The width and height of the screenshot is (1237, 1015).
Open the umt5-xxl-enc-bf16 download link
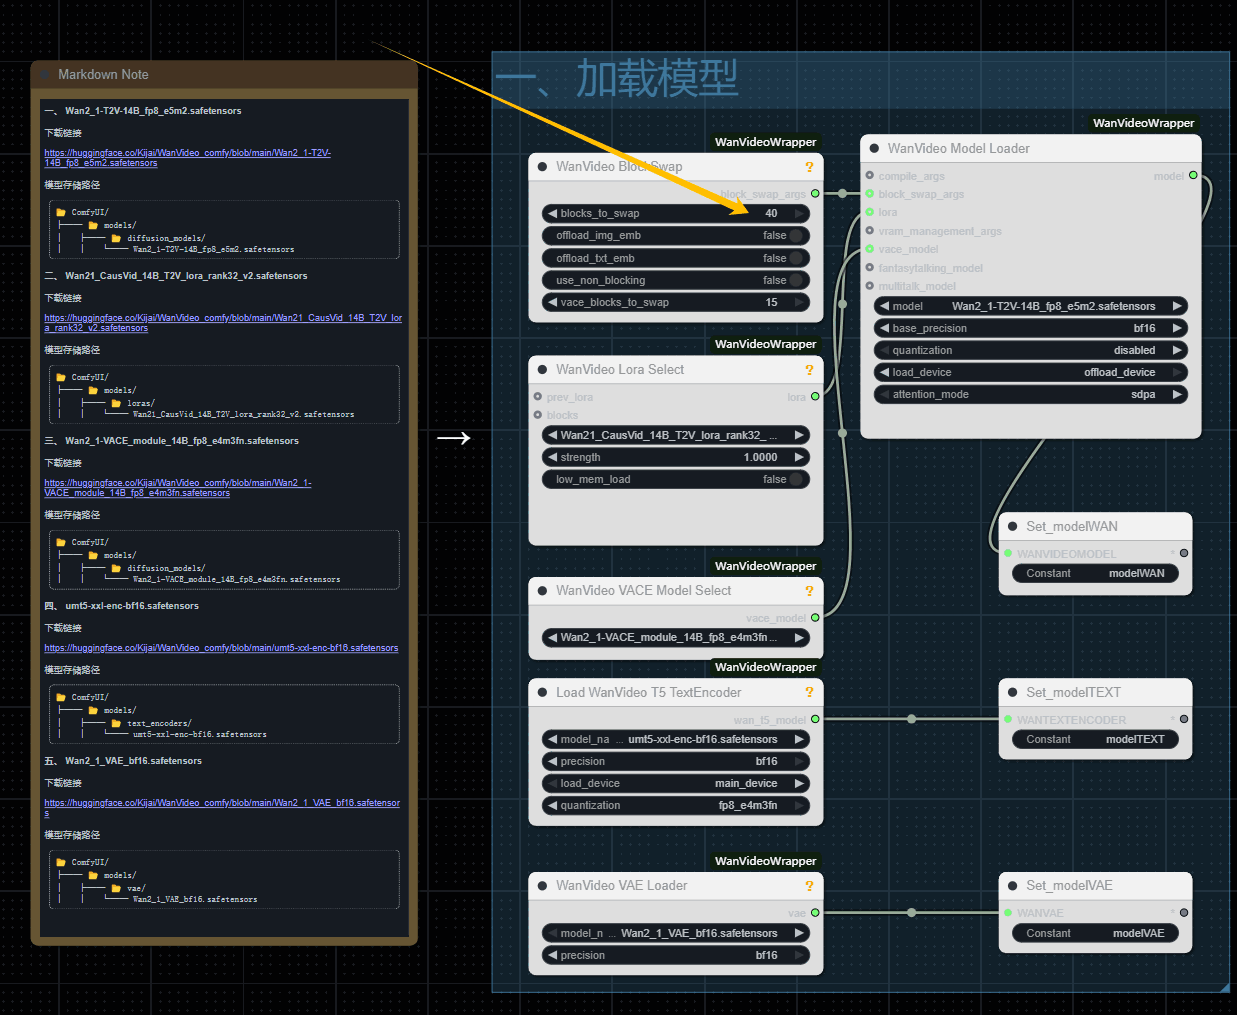point(221,648)
